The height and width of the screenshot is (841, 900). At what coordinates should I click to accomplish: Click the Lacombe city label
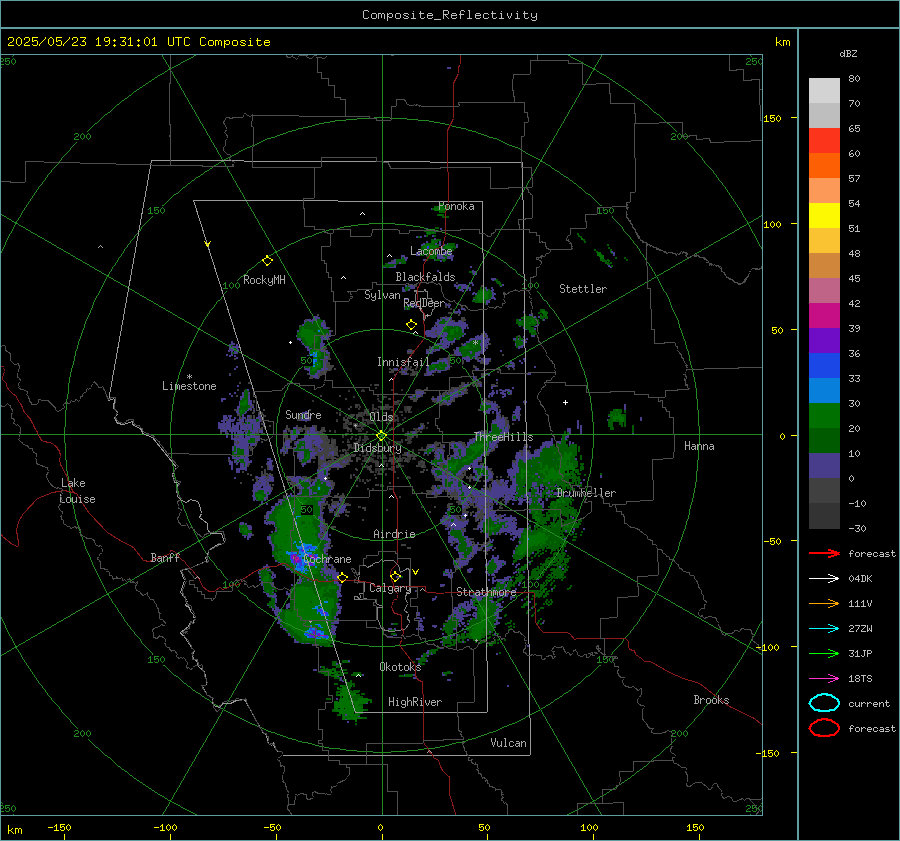pyautogui.click(x=431, y=251)
